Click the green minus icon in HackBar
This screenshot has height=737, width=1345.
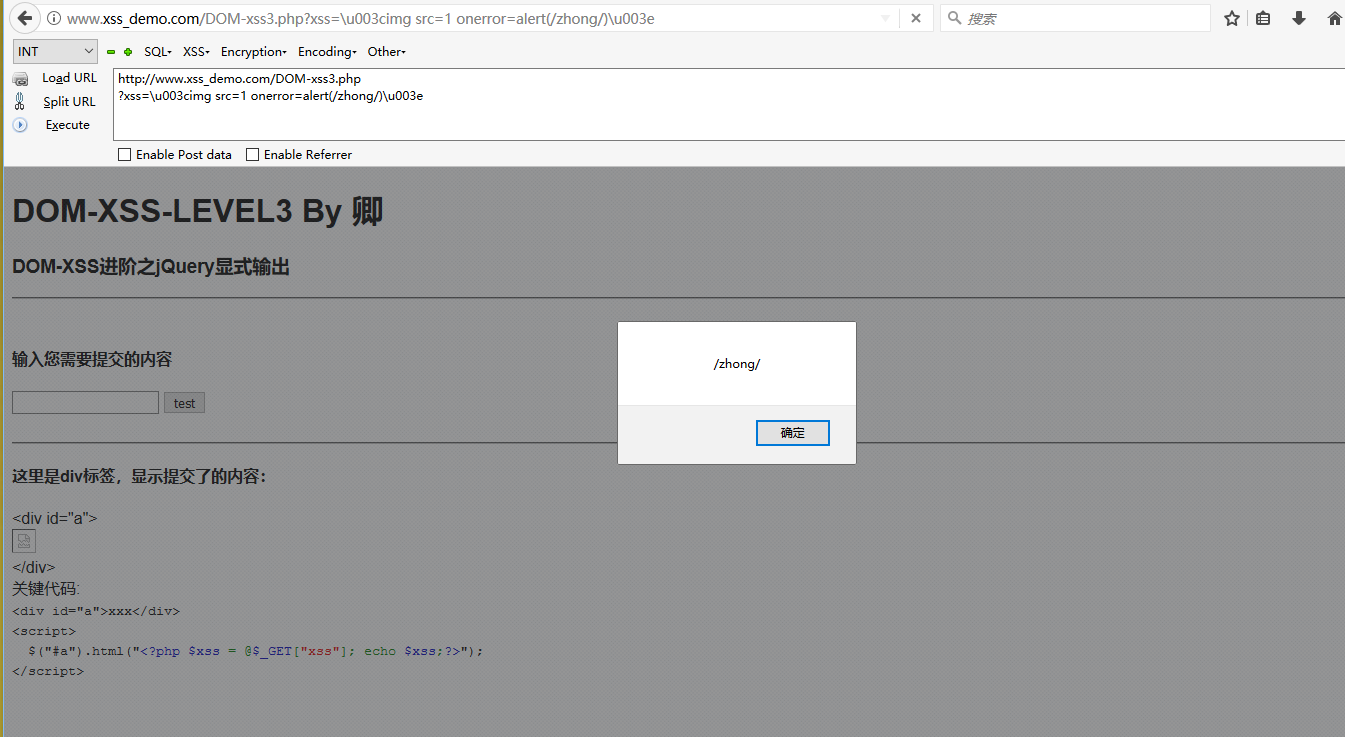(x=111, y=52)
